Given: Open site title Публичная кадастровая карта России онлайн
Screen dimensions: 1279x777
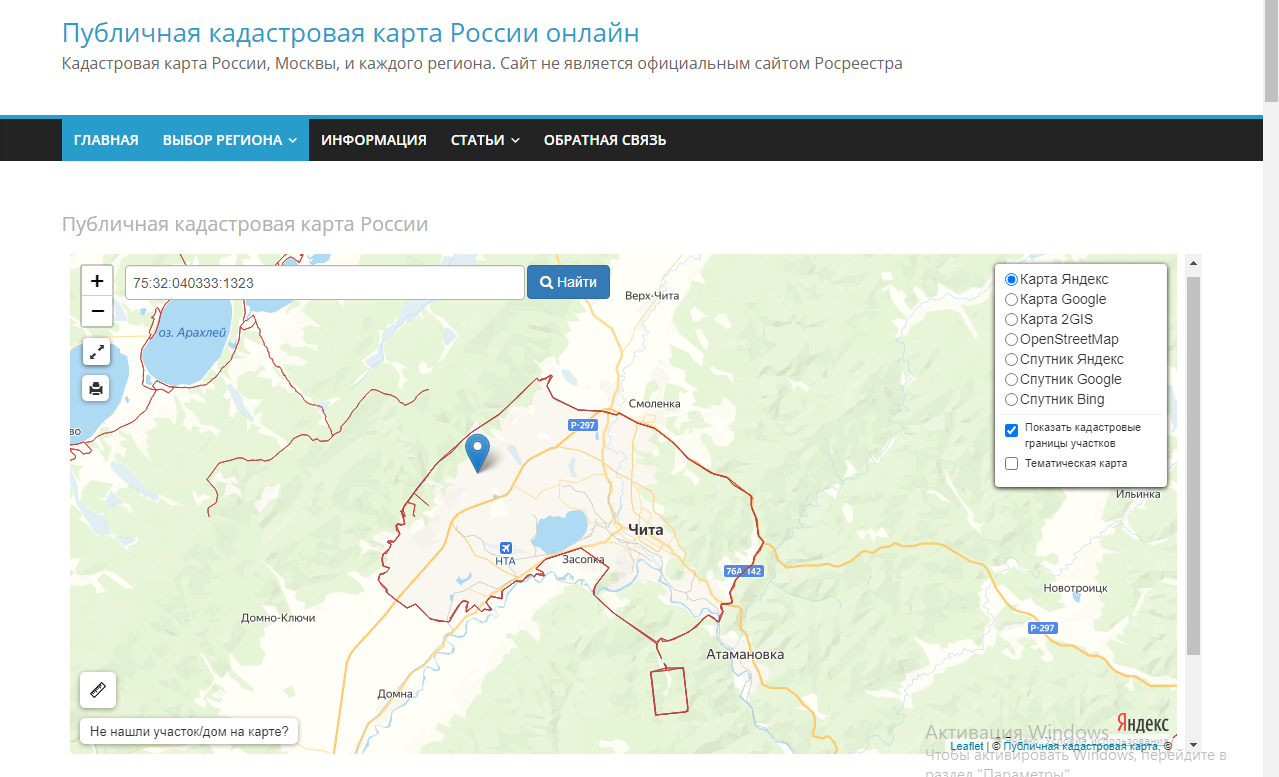Looking at the screenshot, I should (x=350, y=33).
